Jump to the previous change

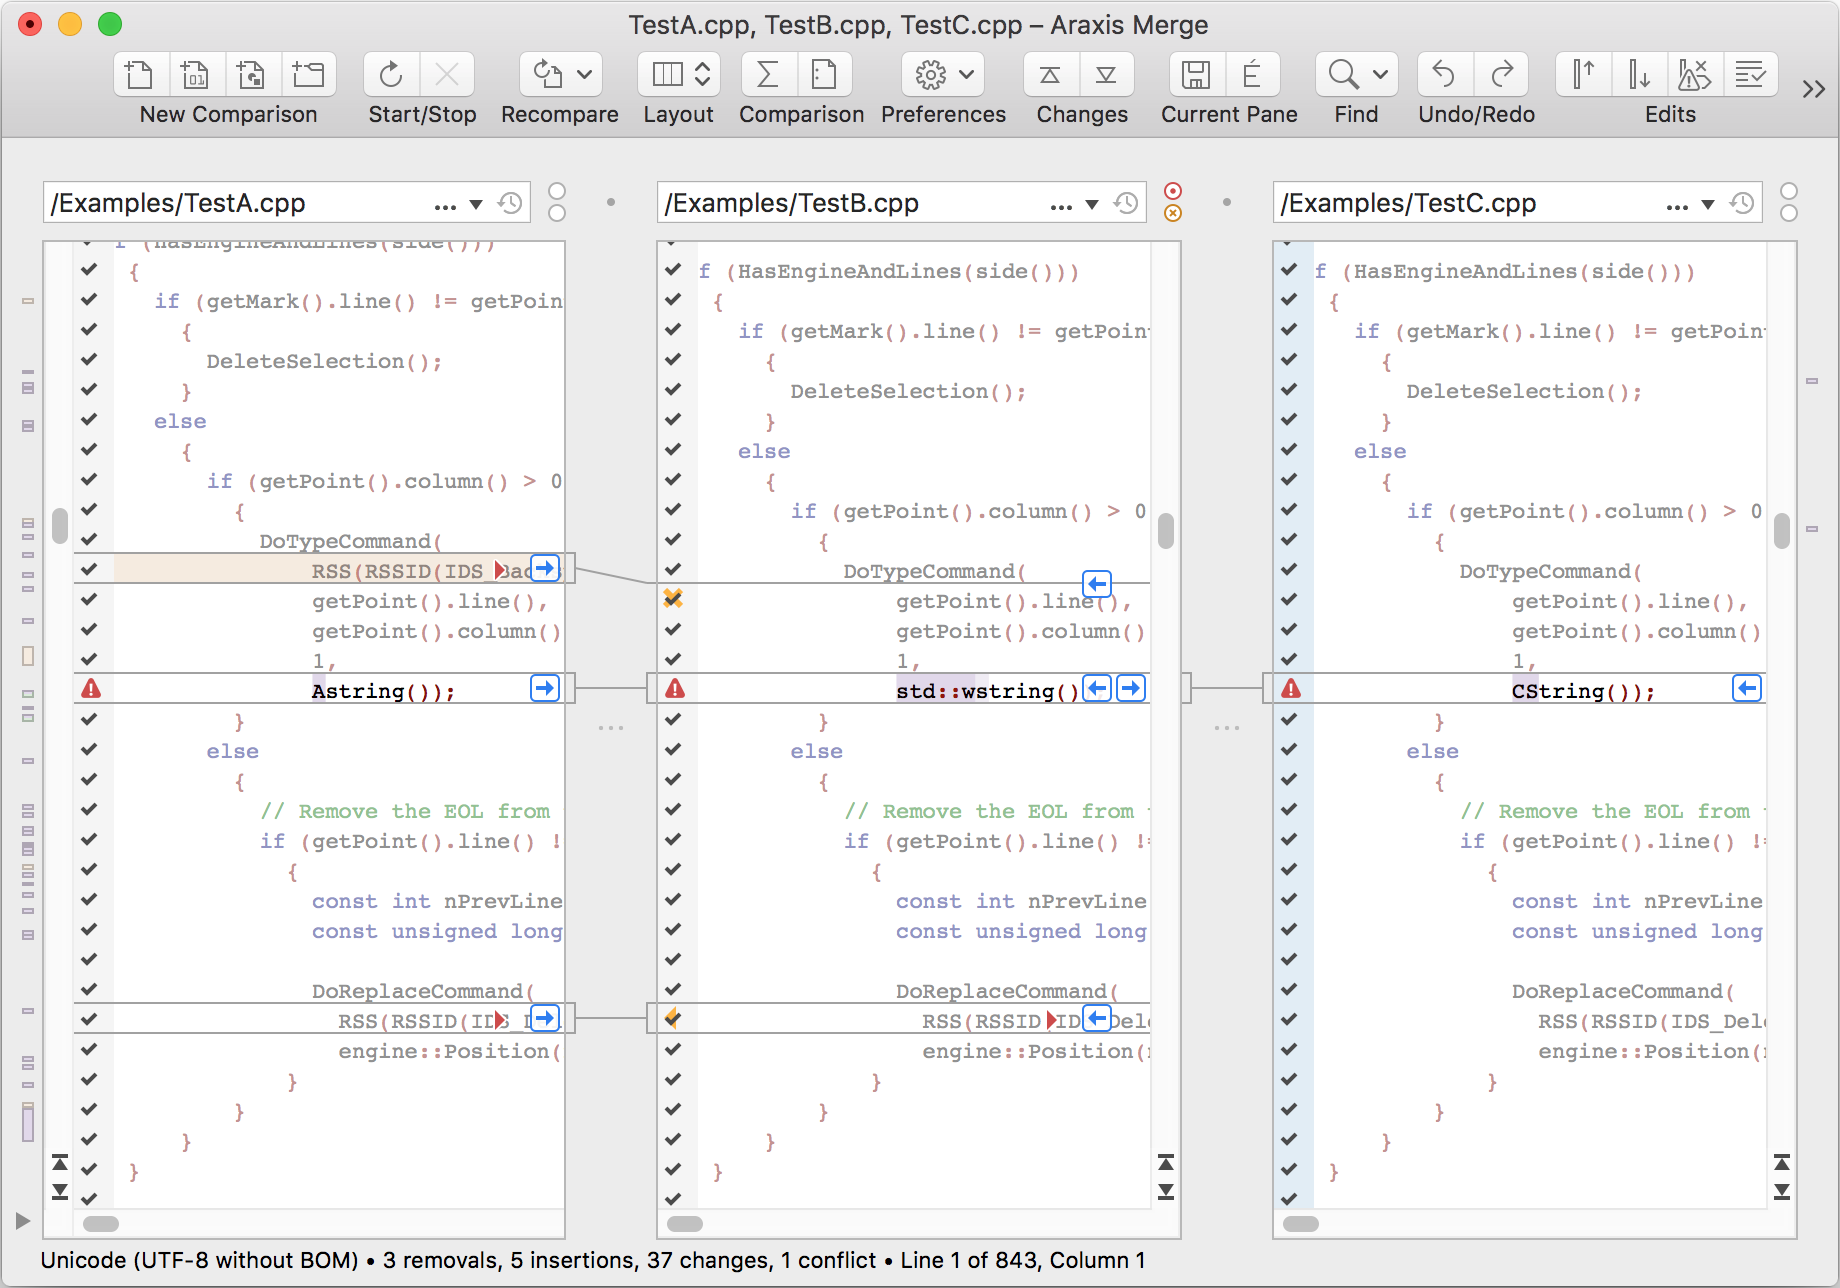pos(1048,74)
